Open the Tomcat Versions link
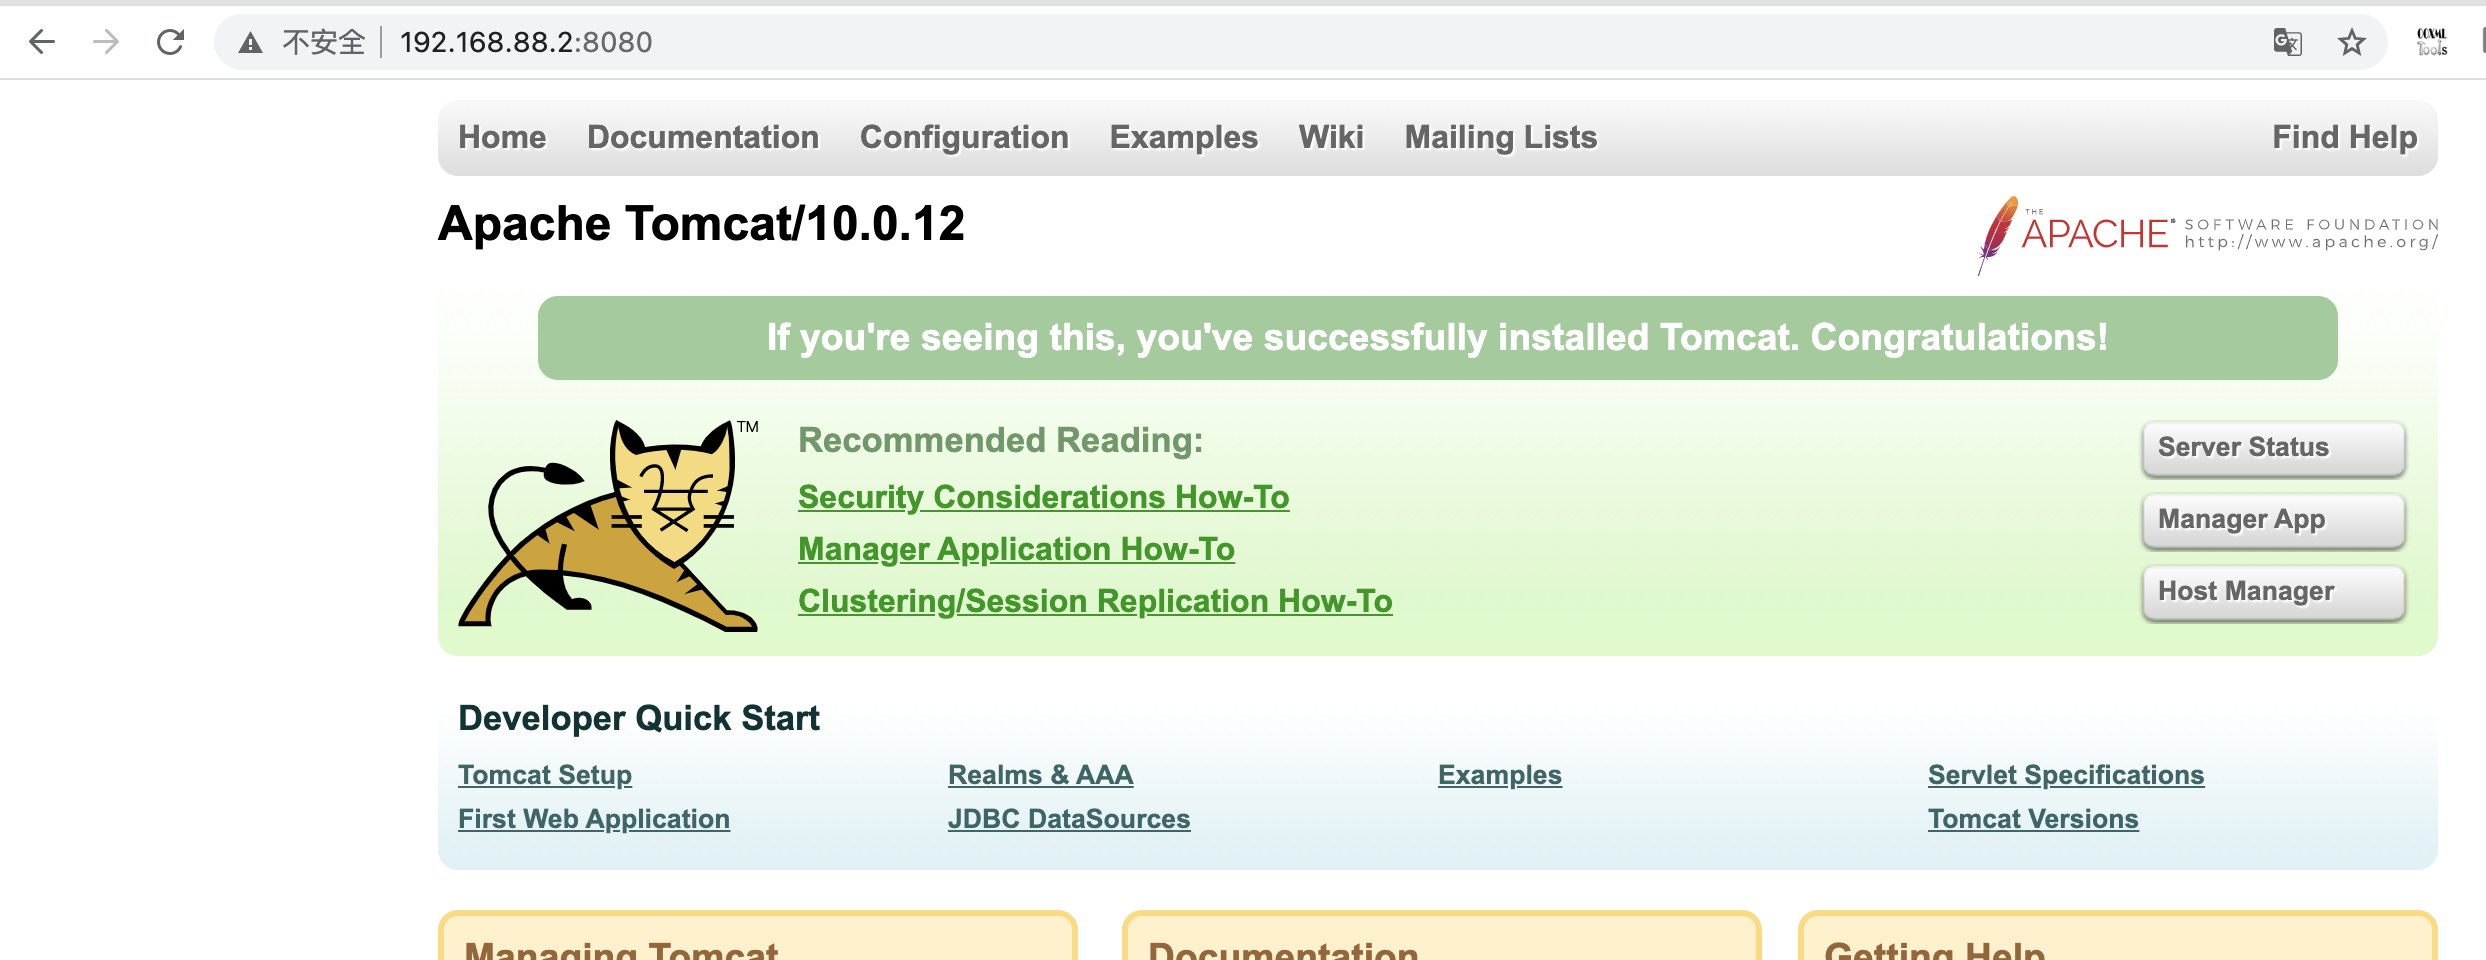Screen dimensions: 2486x960 point(2033,819)
